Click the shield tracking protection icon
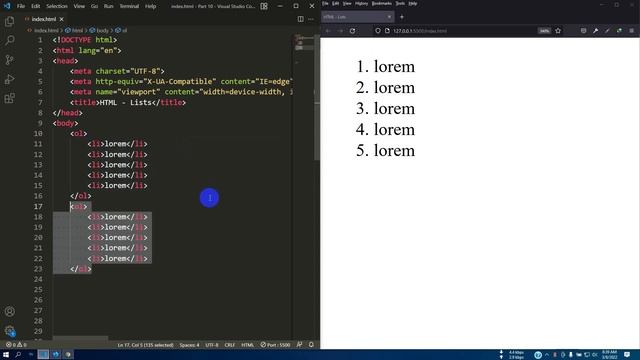Screen dimensions: 640x360 378,31
